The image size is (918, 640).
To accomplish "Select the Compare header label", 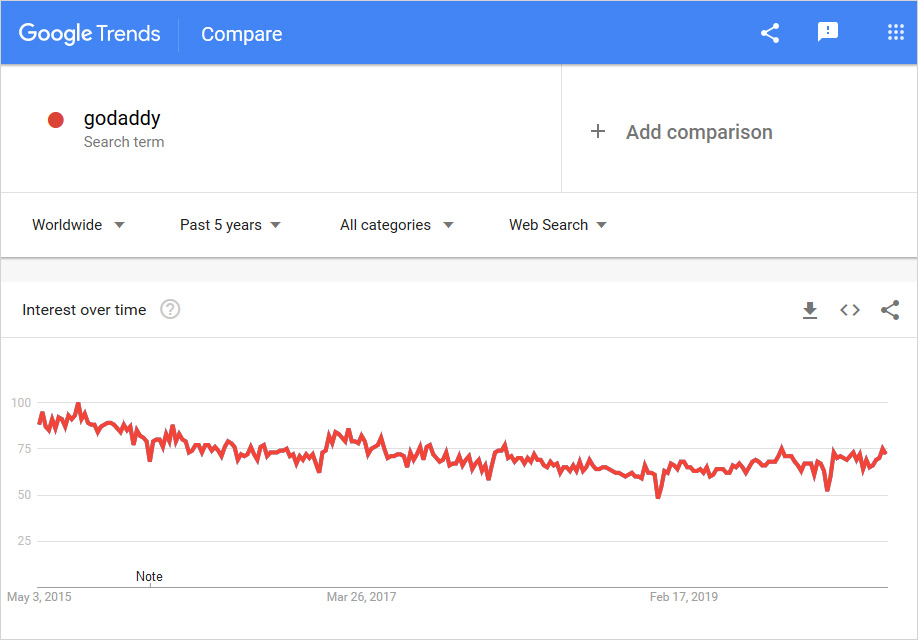I will [242, 34].
